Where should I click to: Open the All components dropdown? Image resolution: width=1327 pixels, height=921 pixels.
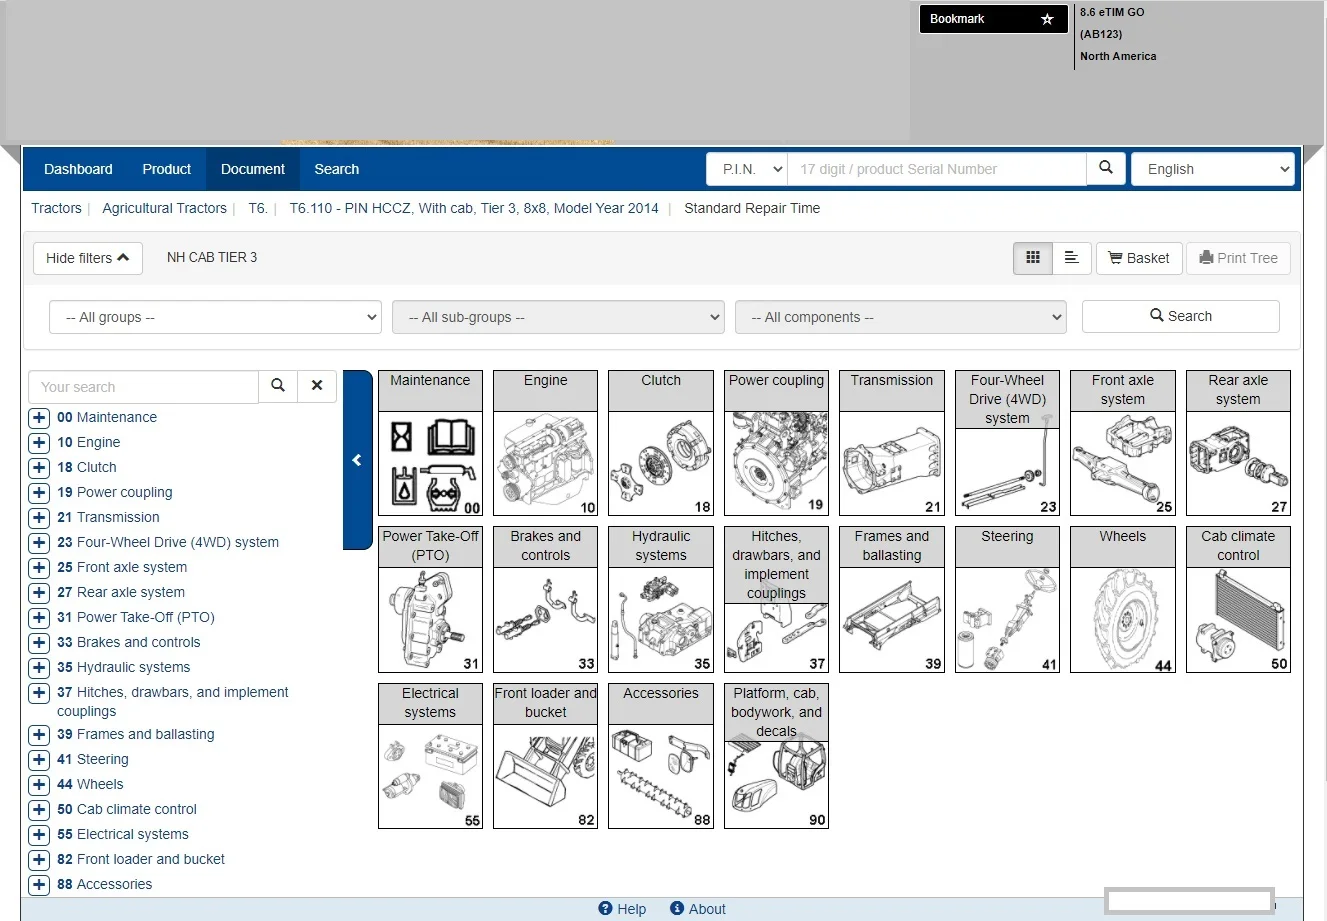point(901,317)
